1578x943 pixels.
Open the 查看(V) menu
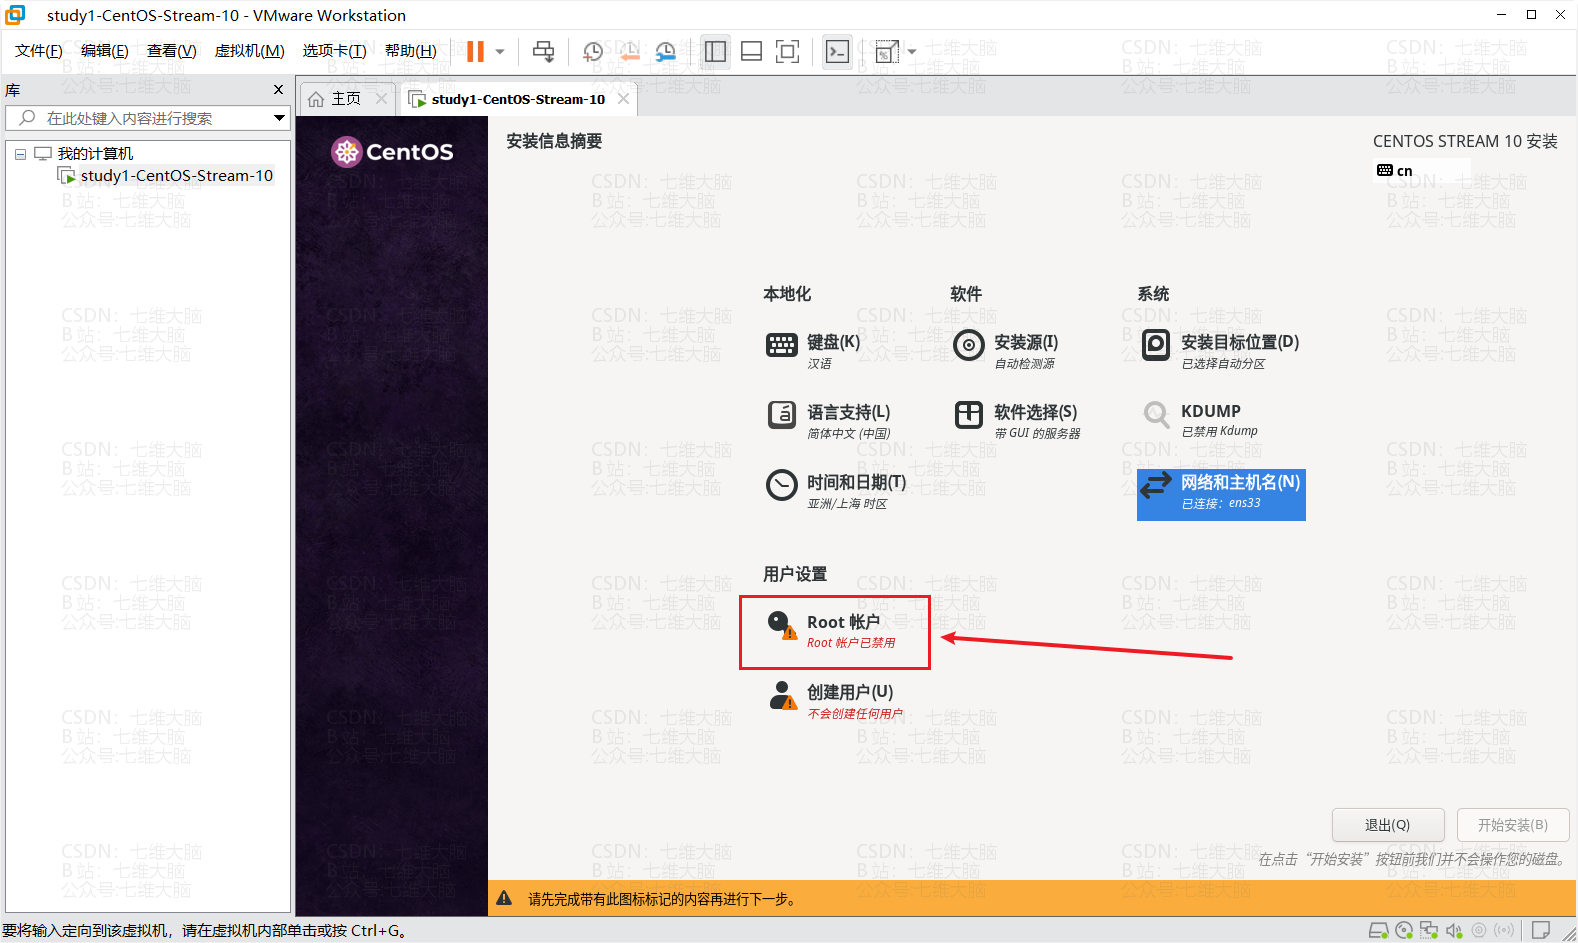coord(172,51)
